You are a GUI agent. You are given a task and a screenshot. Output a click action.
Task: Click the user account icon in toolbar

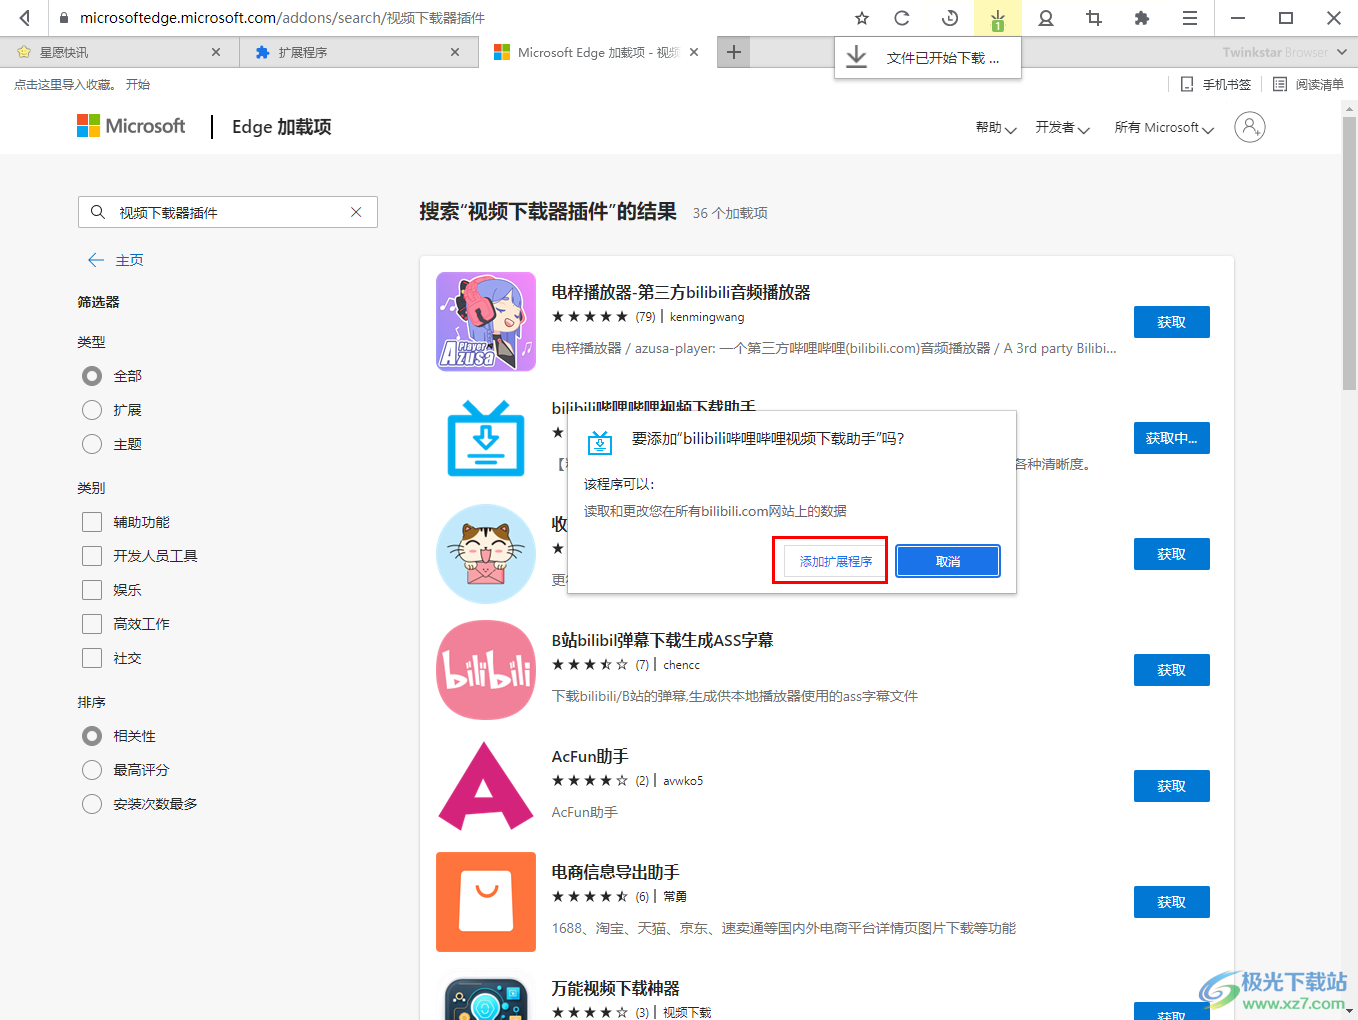coord(1046,18)
